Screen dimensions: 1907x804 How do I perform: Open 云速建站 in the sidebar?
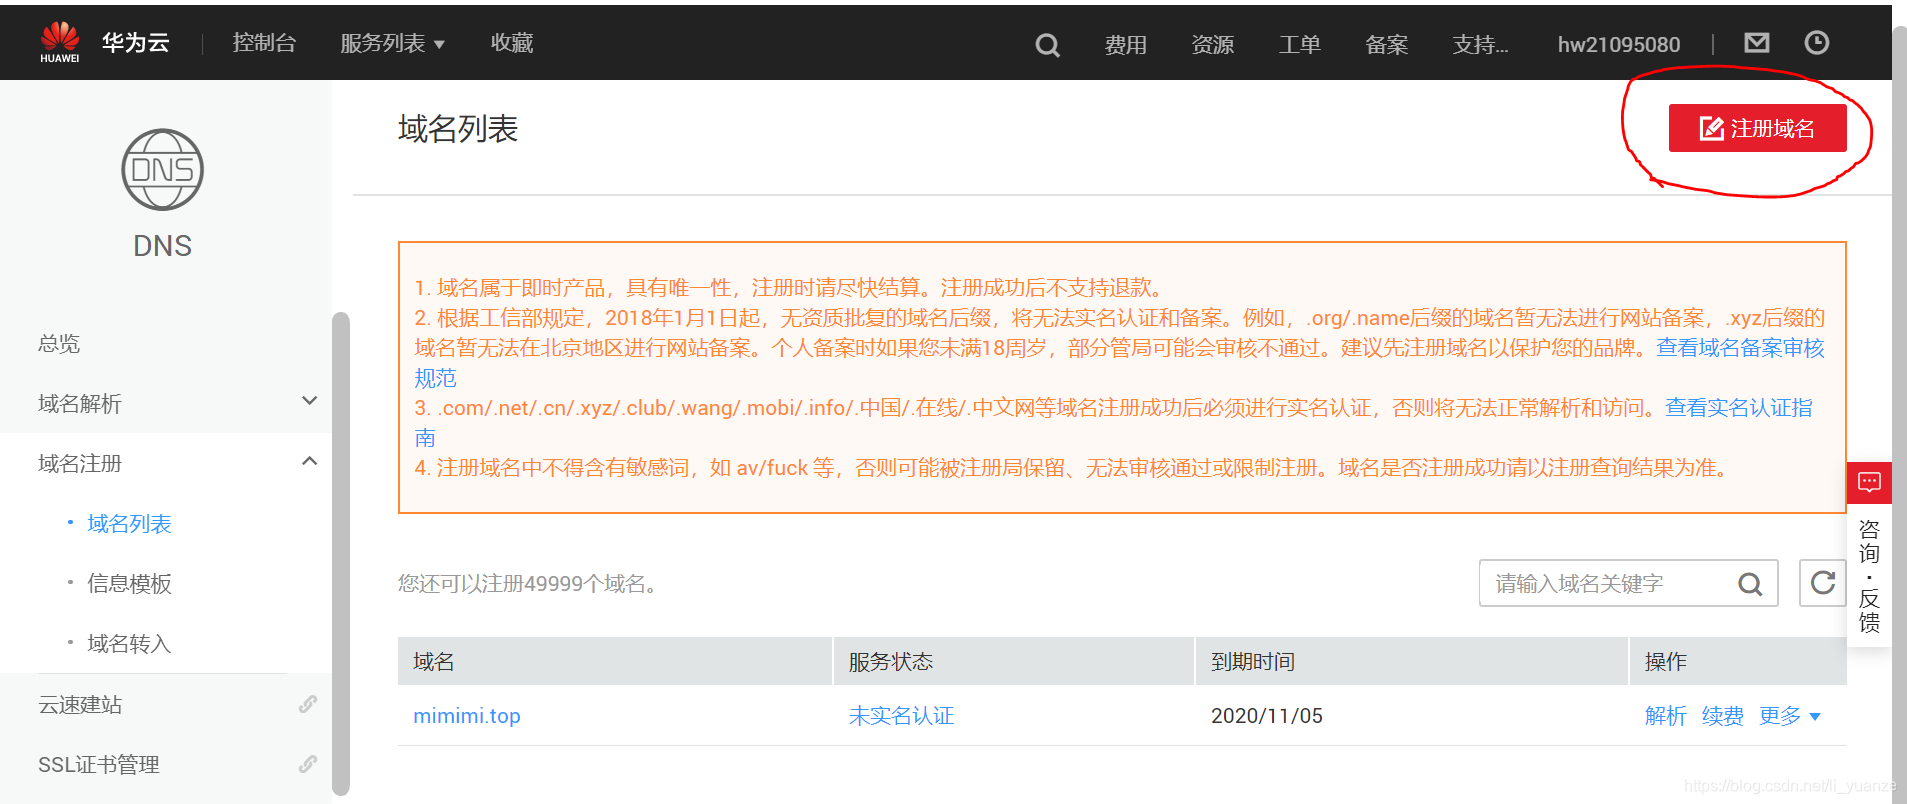(x=80, y=705)
